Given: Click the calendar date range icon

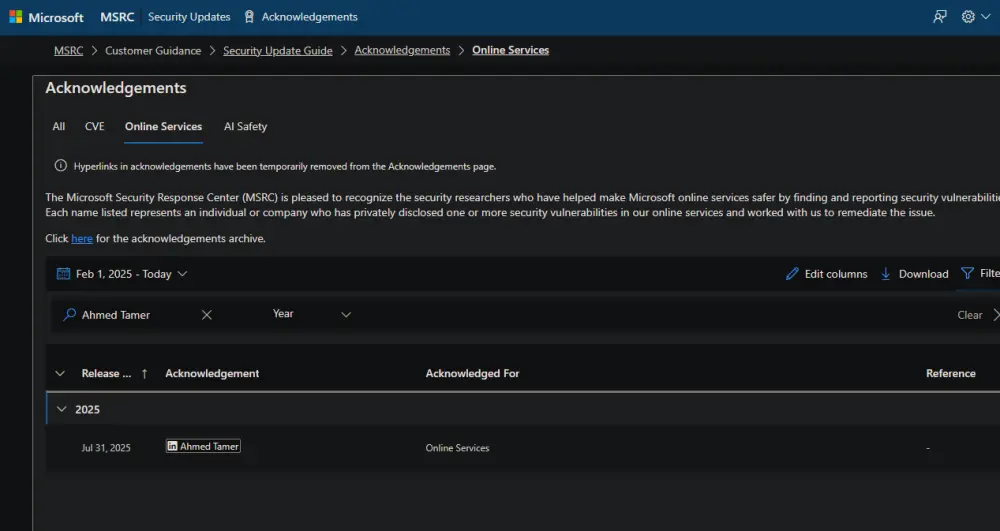Looking at the screenshot, I should pyautogui.click(x=63, y=273).
